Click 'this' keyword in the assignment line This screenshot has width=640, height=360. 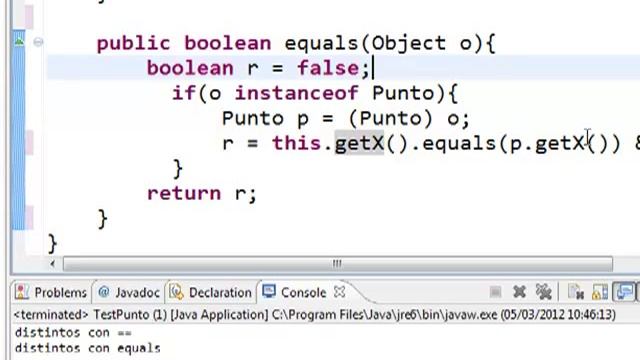297,143
